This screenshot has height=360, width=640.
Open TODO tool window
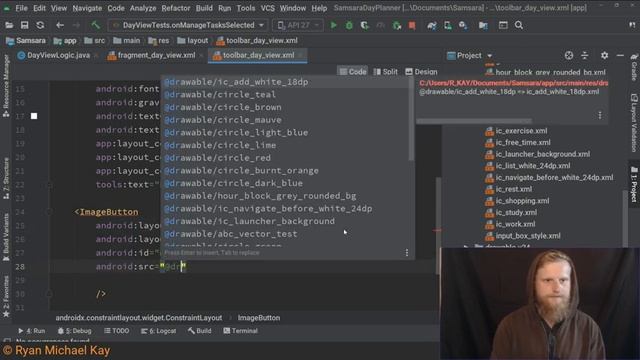[x=116, y=331]
